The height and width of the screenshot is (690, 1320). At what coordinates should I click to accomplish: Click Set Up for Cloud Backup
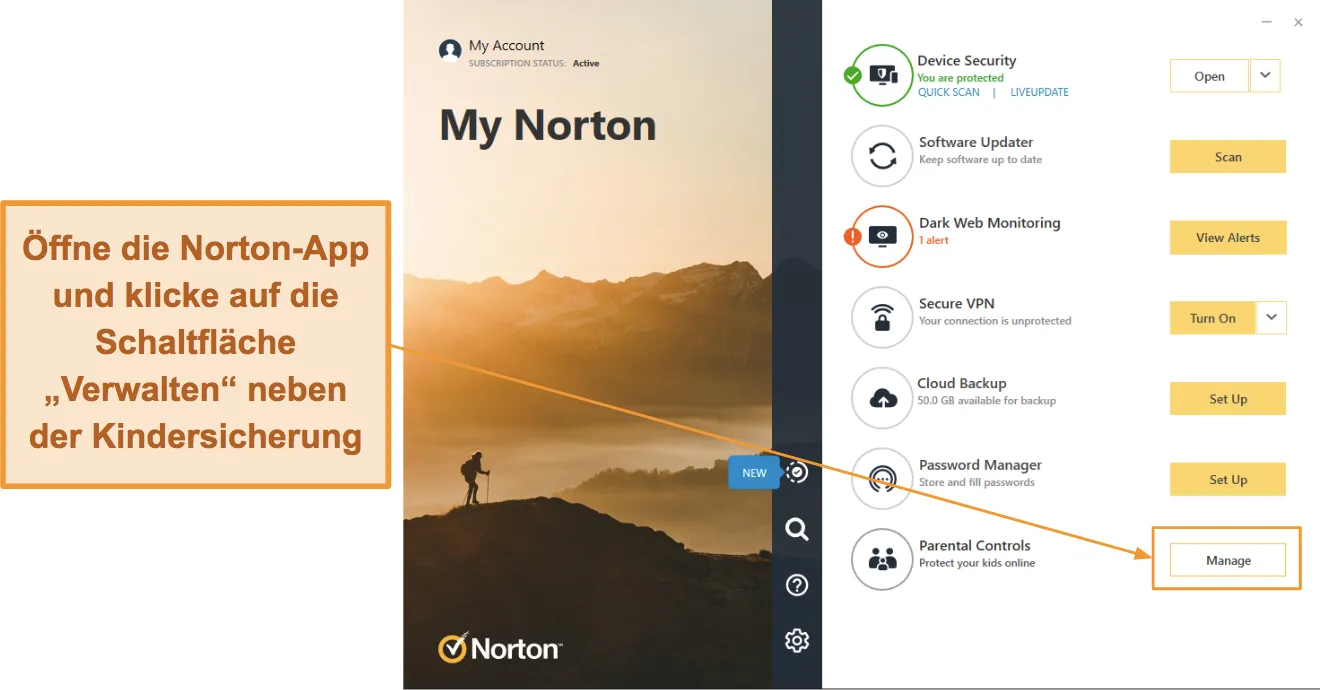pyautogui.click(x=1228, y=399)
